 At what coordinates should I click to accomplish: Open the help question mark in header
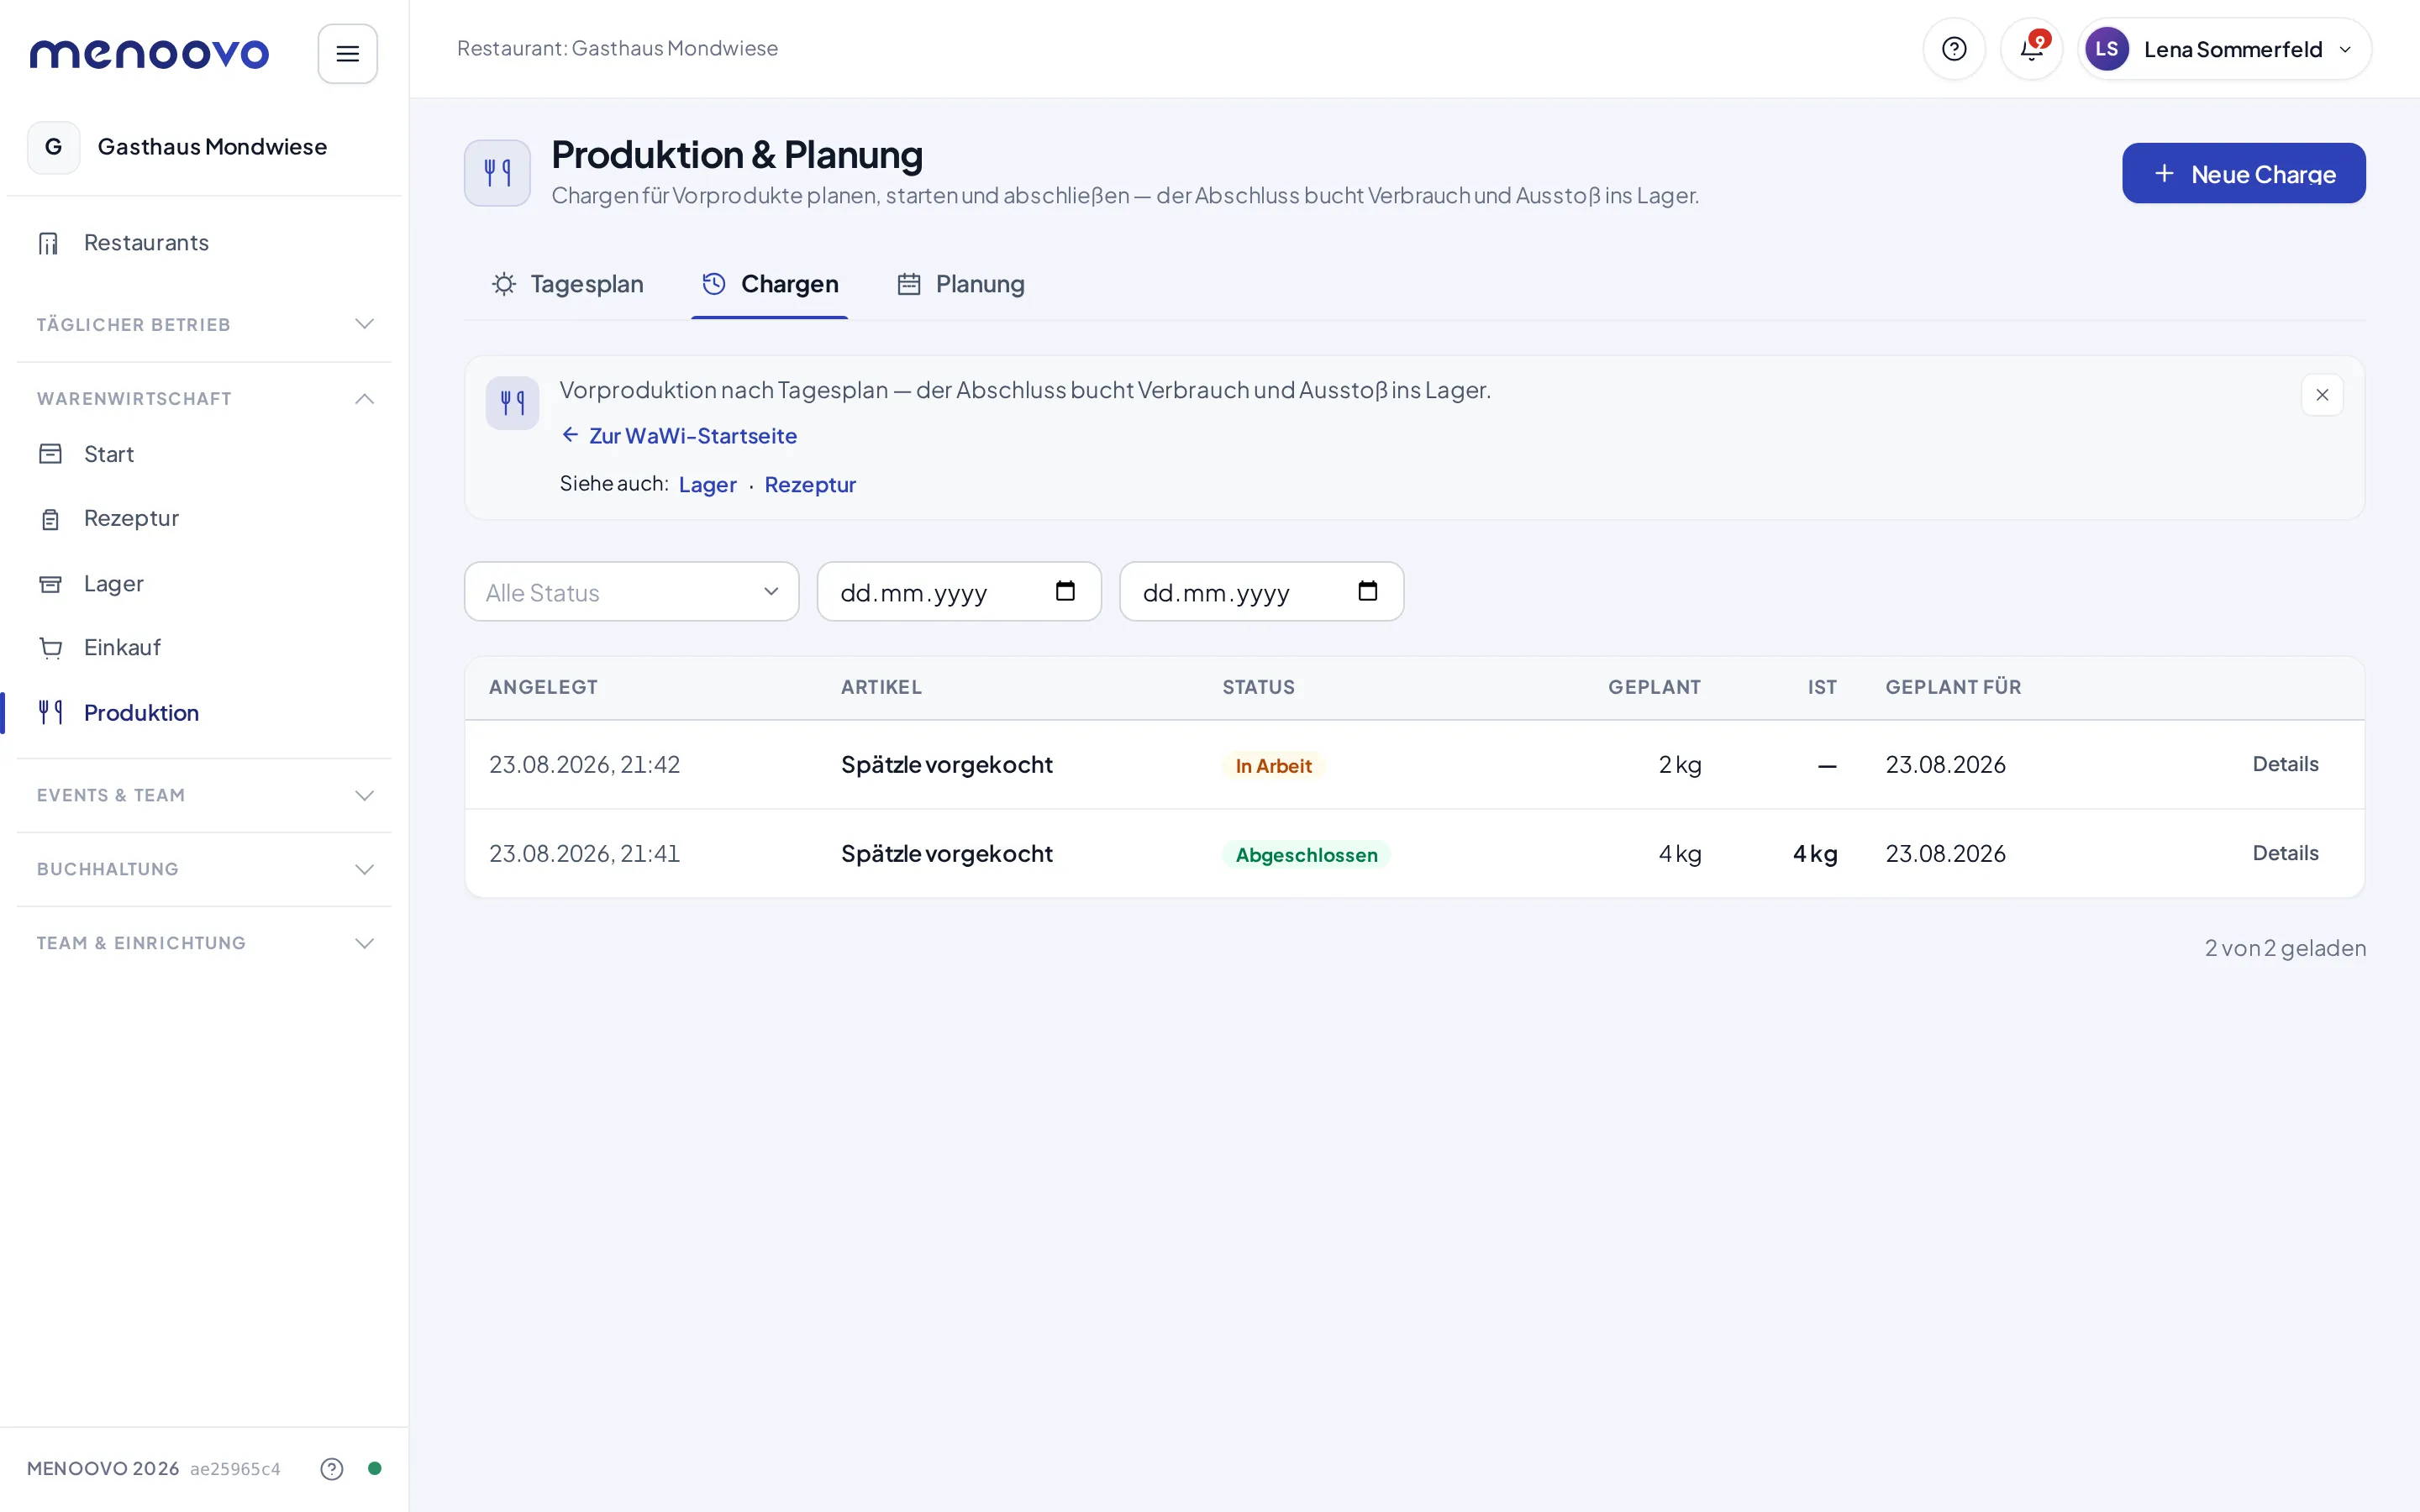1953,49
